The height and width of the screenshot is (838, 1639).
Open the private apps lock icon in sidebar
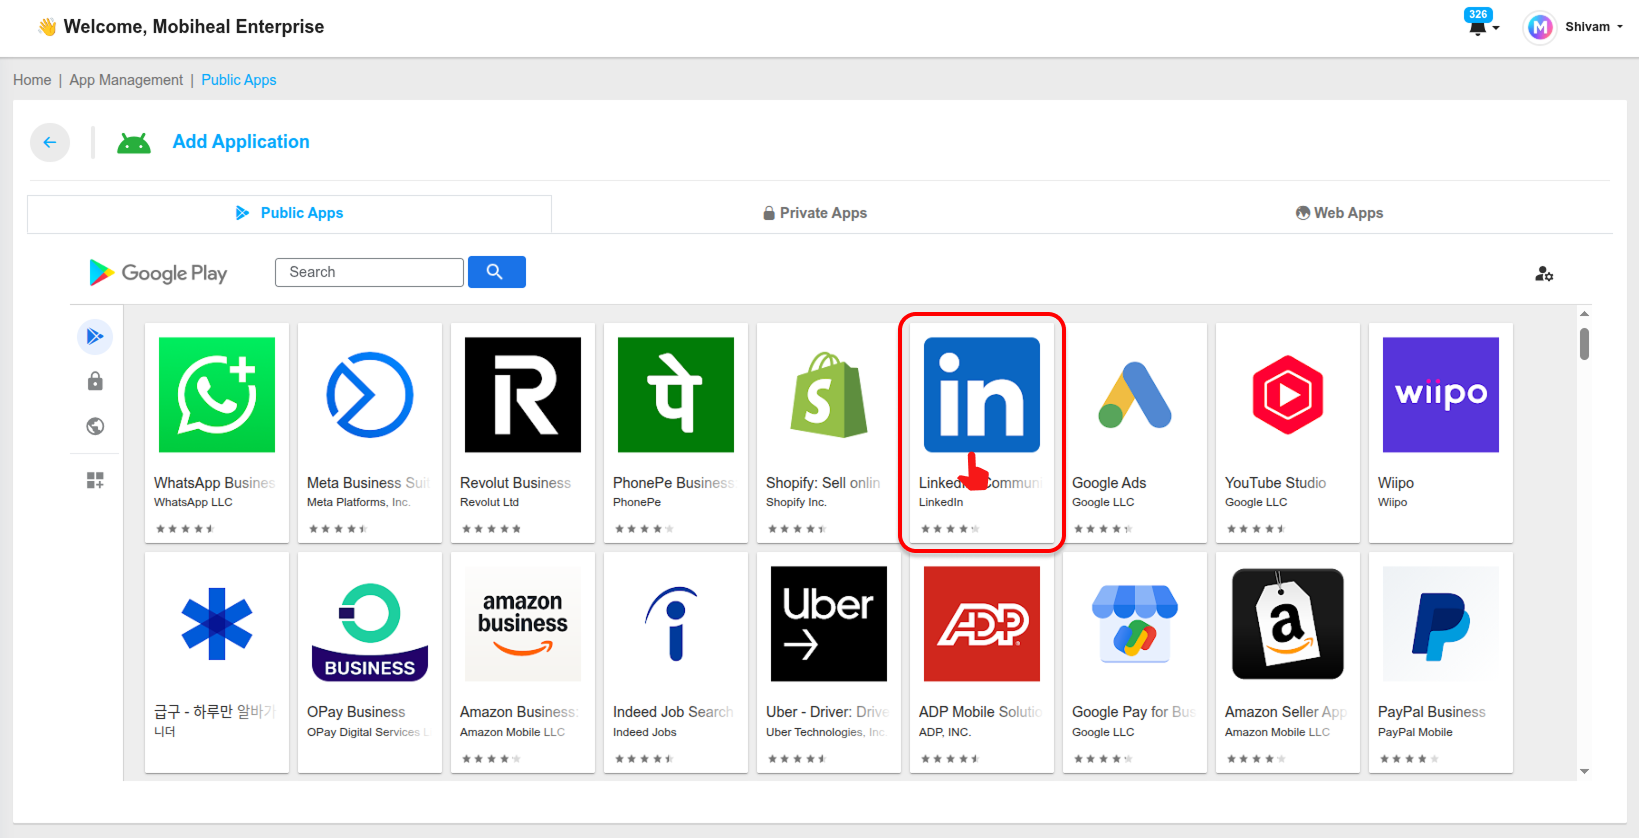click(x=95, y=381)
